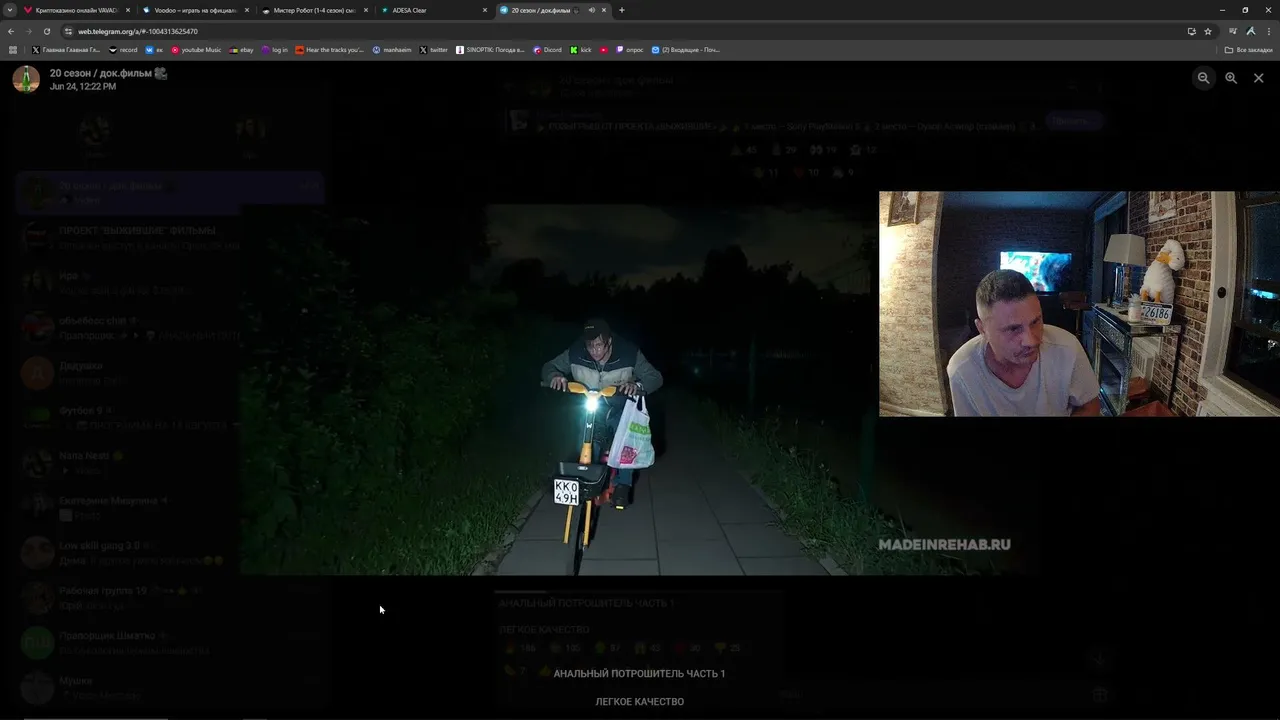Open the youtube Music bookmark
Viewport: 1280px width, 720px height.
tap(196, 49)
